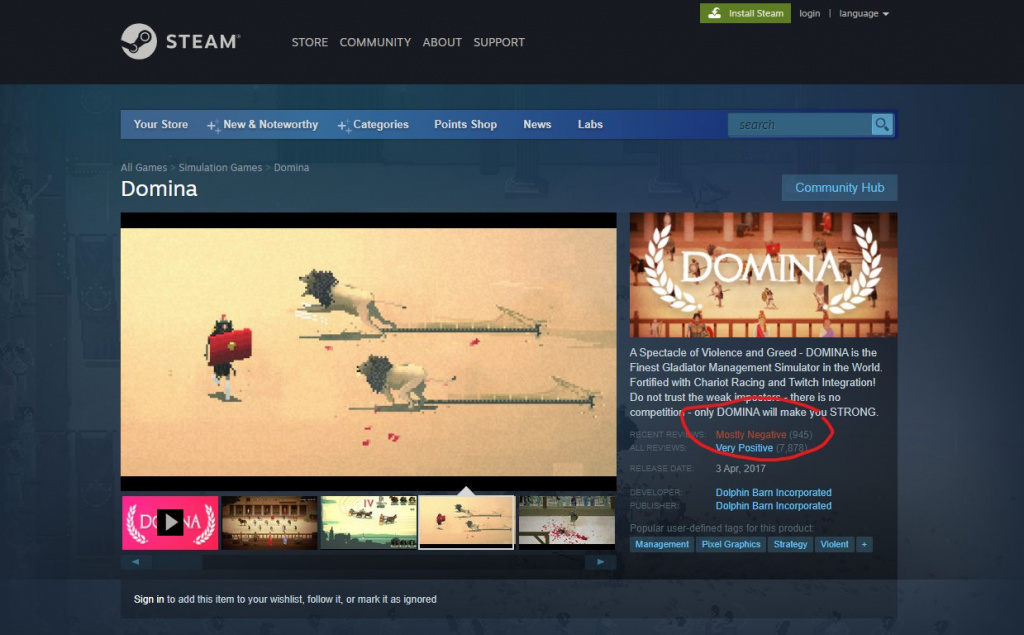
Task: Play the Domina trailer video thumbnail
Action: click(170, 523)
